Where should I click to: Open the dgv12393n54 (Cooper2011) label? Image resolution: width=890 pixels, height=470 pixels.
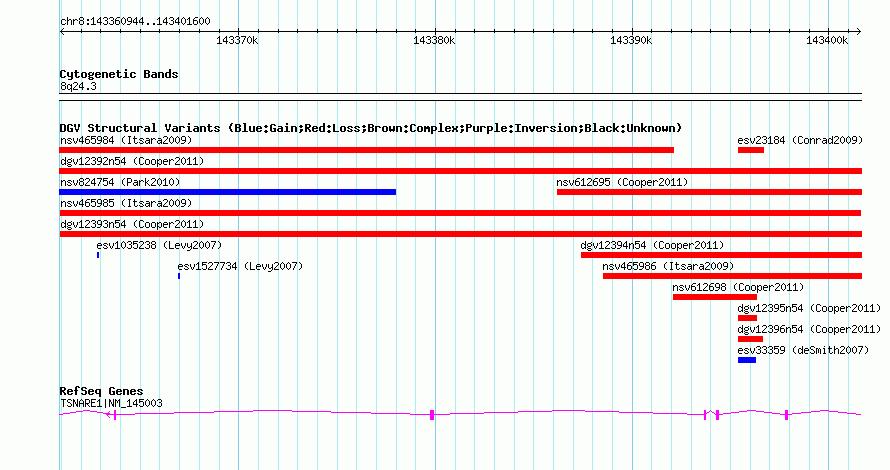(x=132, y=224)
